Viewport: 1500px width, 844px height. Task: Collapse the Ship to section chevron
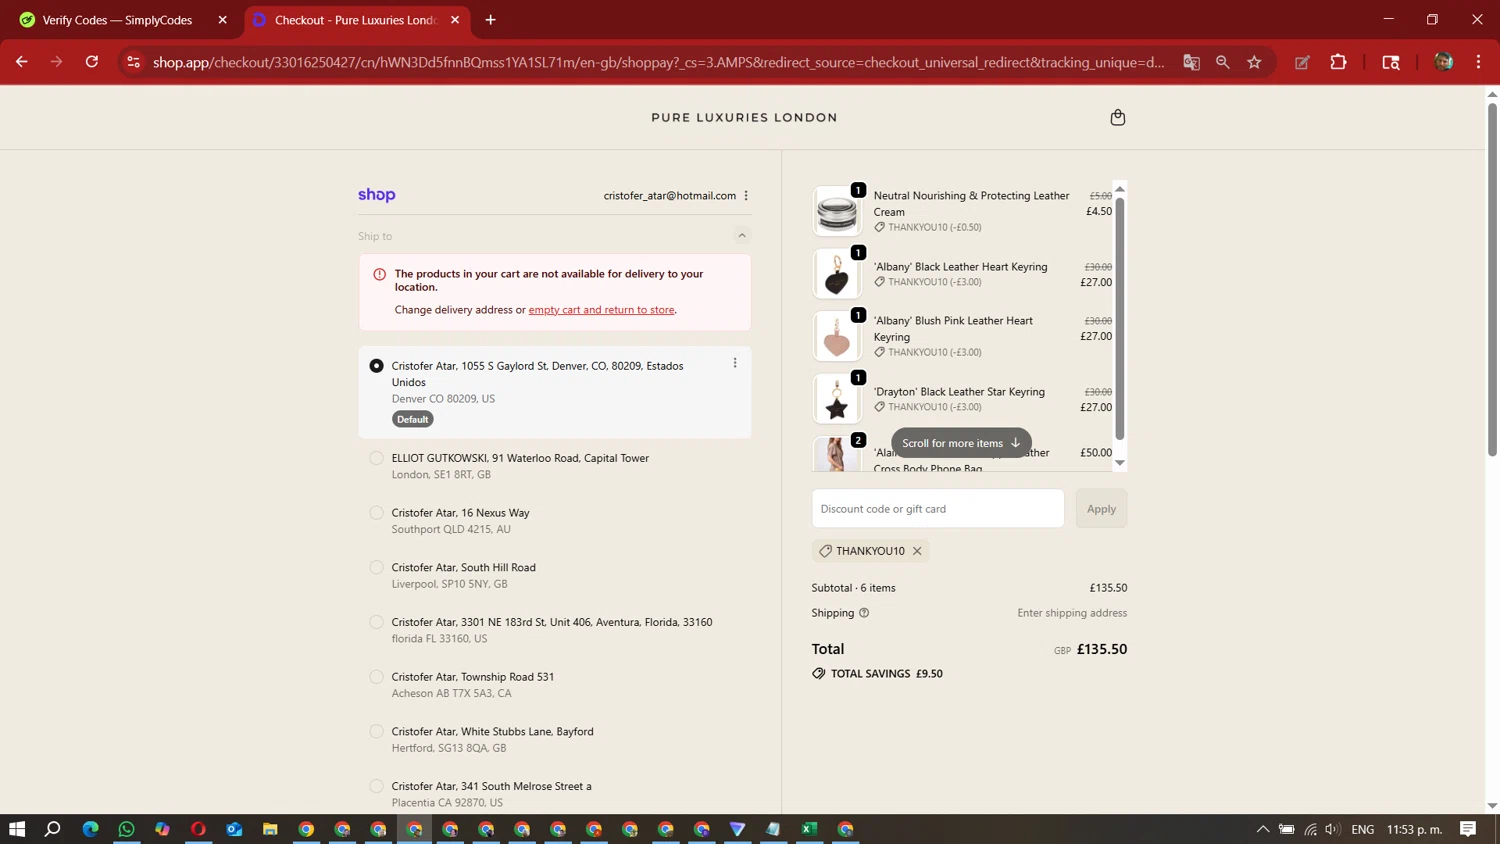[742, 236]
